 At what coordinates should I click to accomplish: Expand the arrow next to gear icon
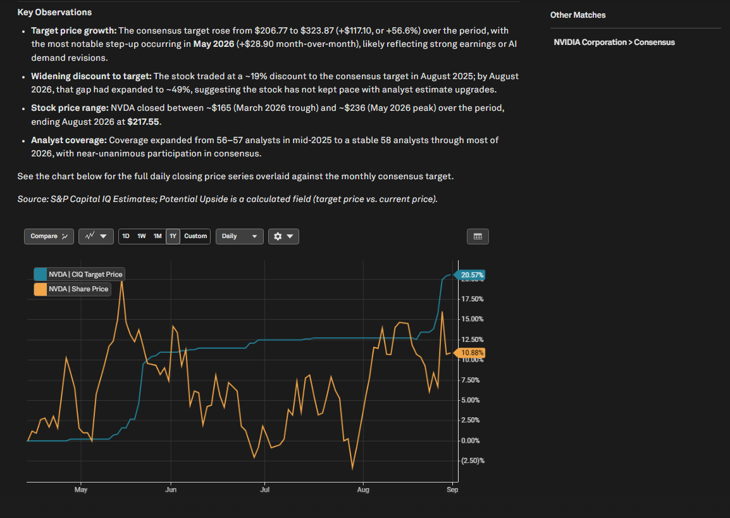290,236
